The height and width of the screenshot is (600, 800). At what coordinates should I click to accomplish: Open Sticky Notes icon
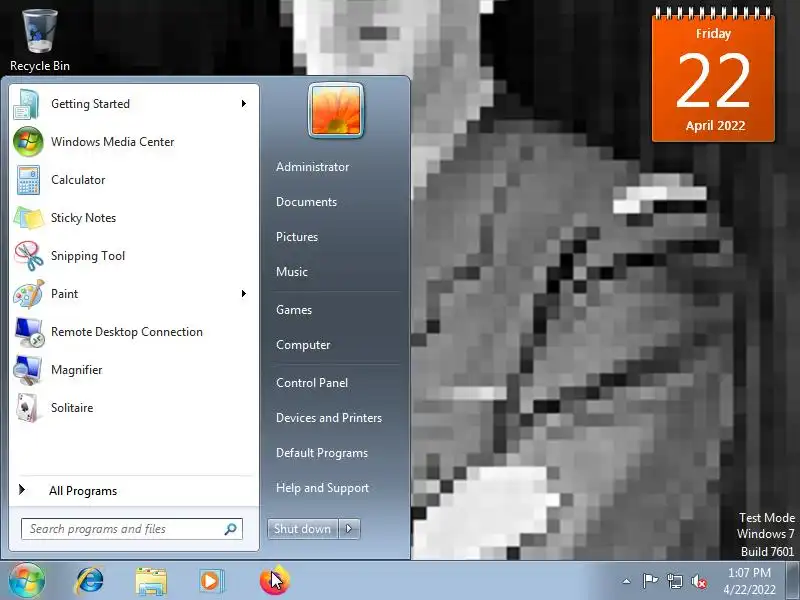(28, 218)
